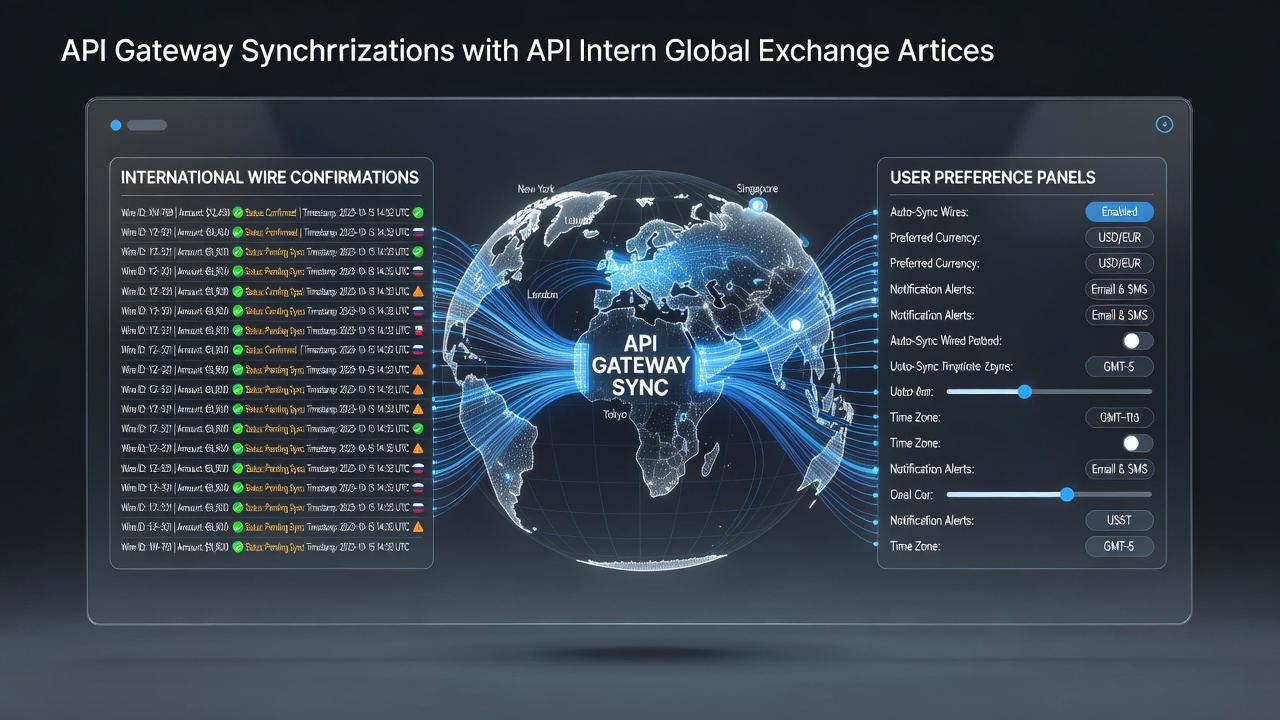Screen dimensions: 1280x720
Task: Open first Notification Alerts Email & SMS dropdown
Action: tap(1119, 289)
